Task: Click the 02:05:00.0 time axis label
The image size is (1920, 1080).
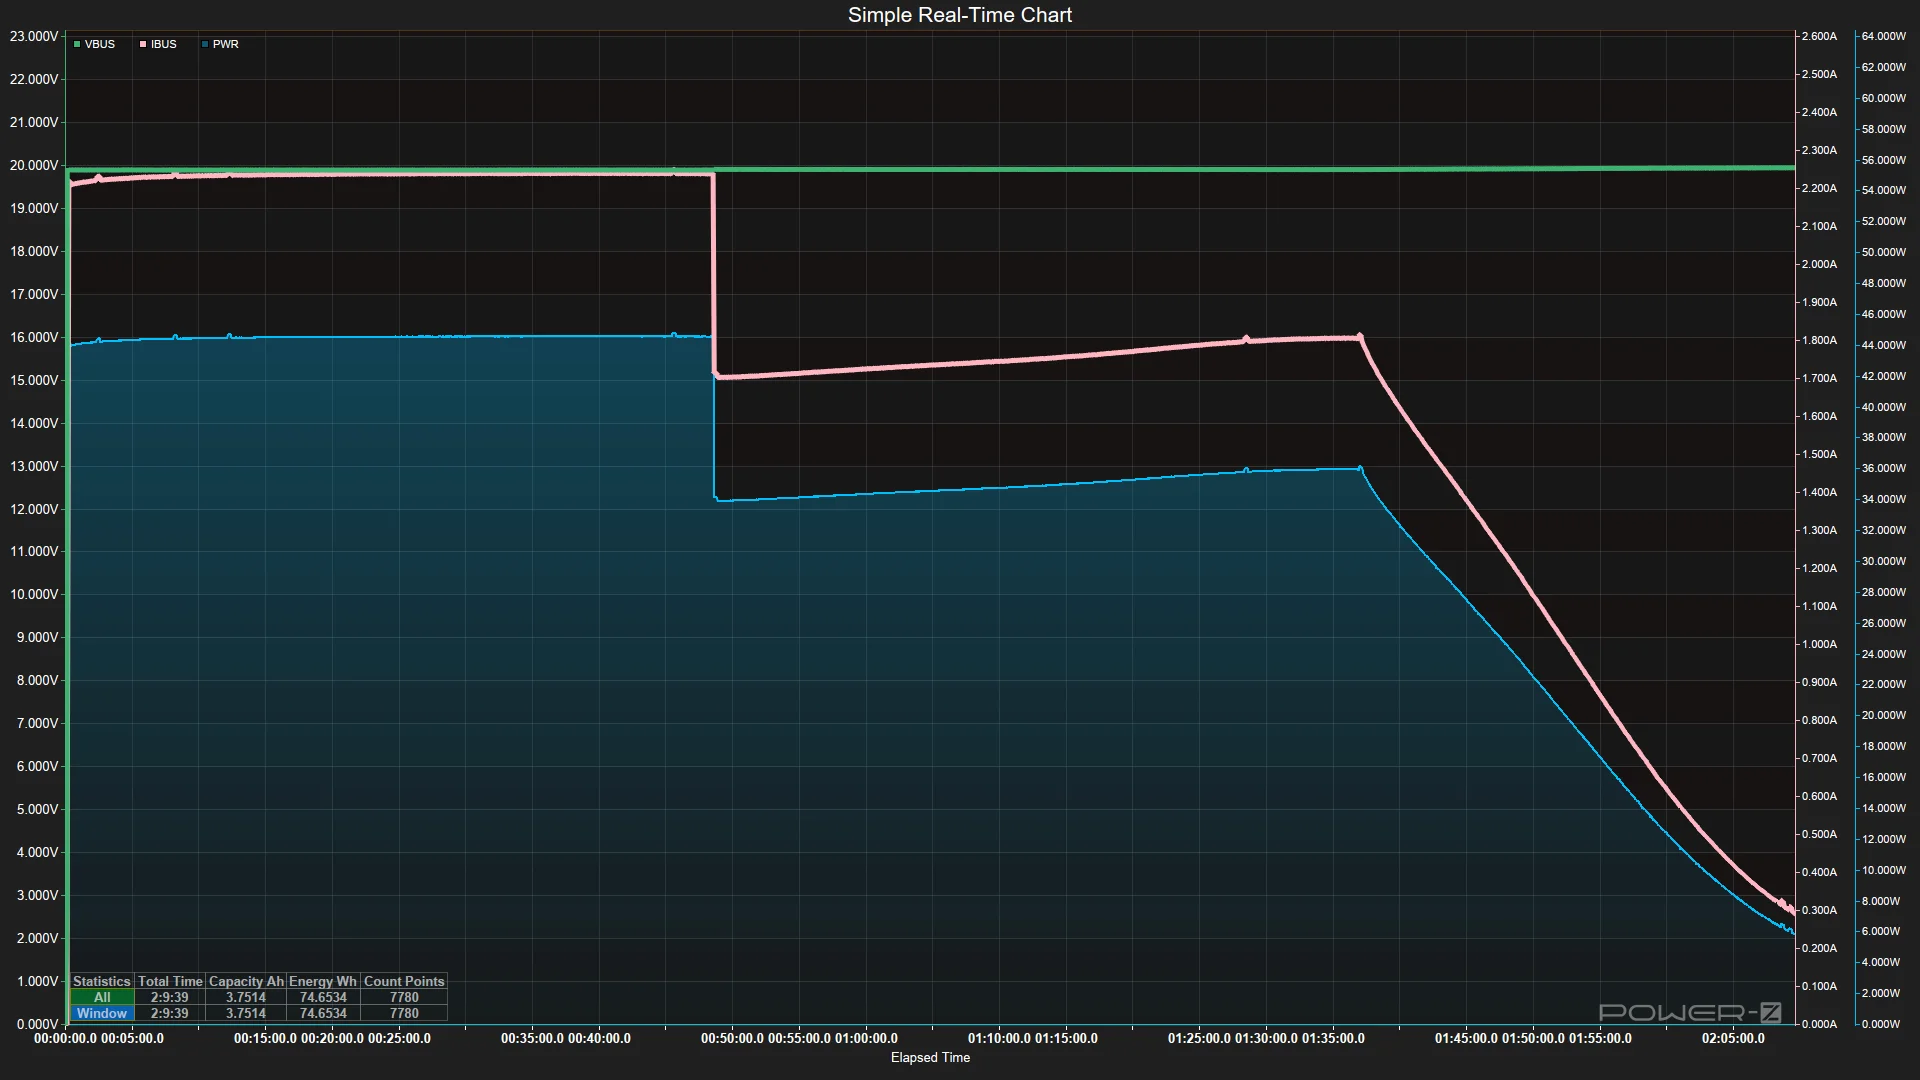Action: coord(1733,1038)
